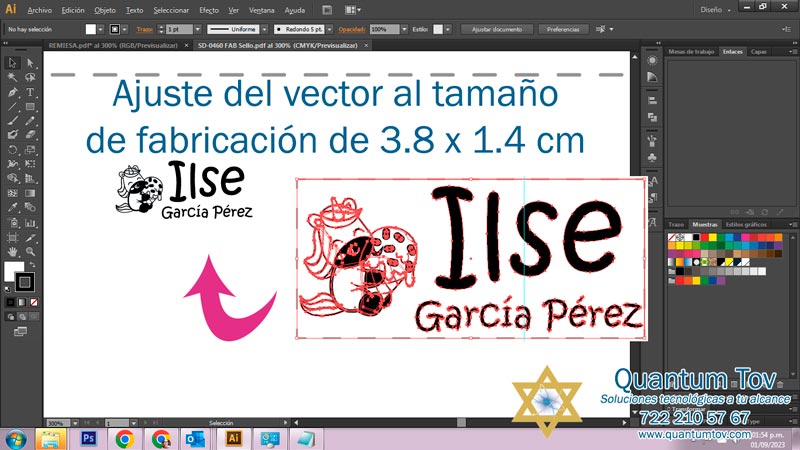Open Efecto menu
800x450 pixels.
coord(209,10)
